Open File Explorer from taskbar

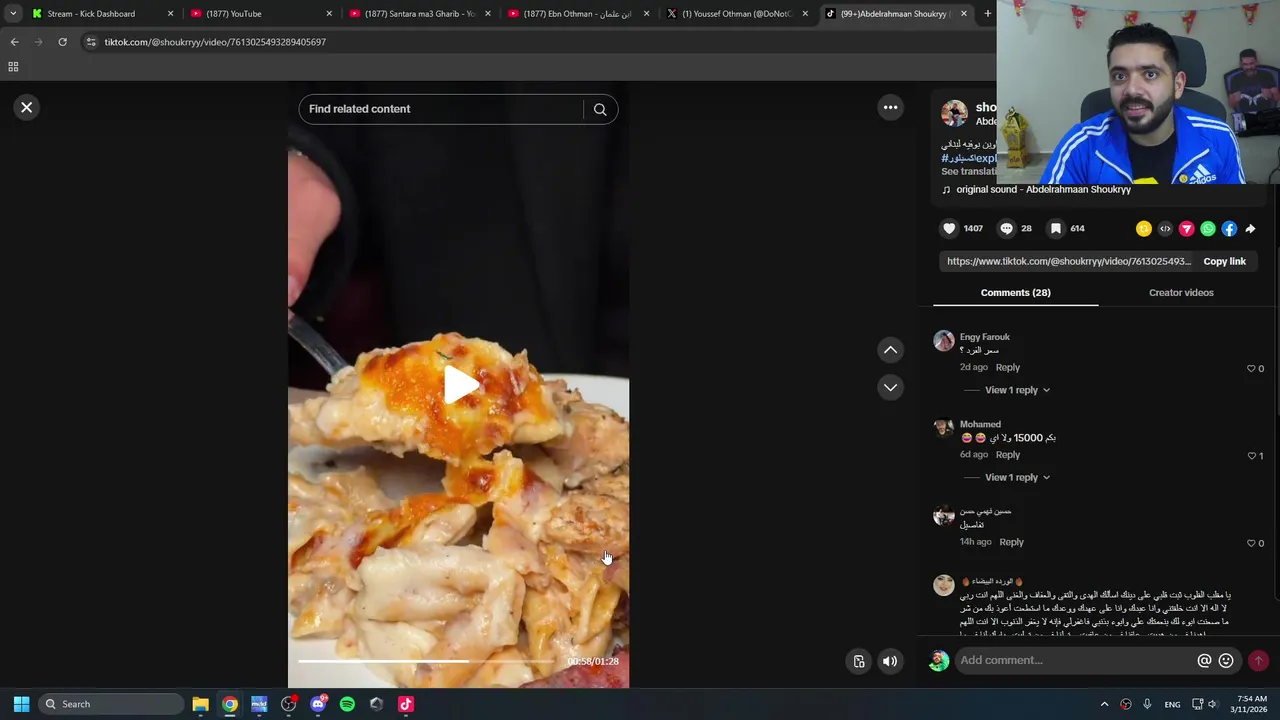coord(200,704)
